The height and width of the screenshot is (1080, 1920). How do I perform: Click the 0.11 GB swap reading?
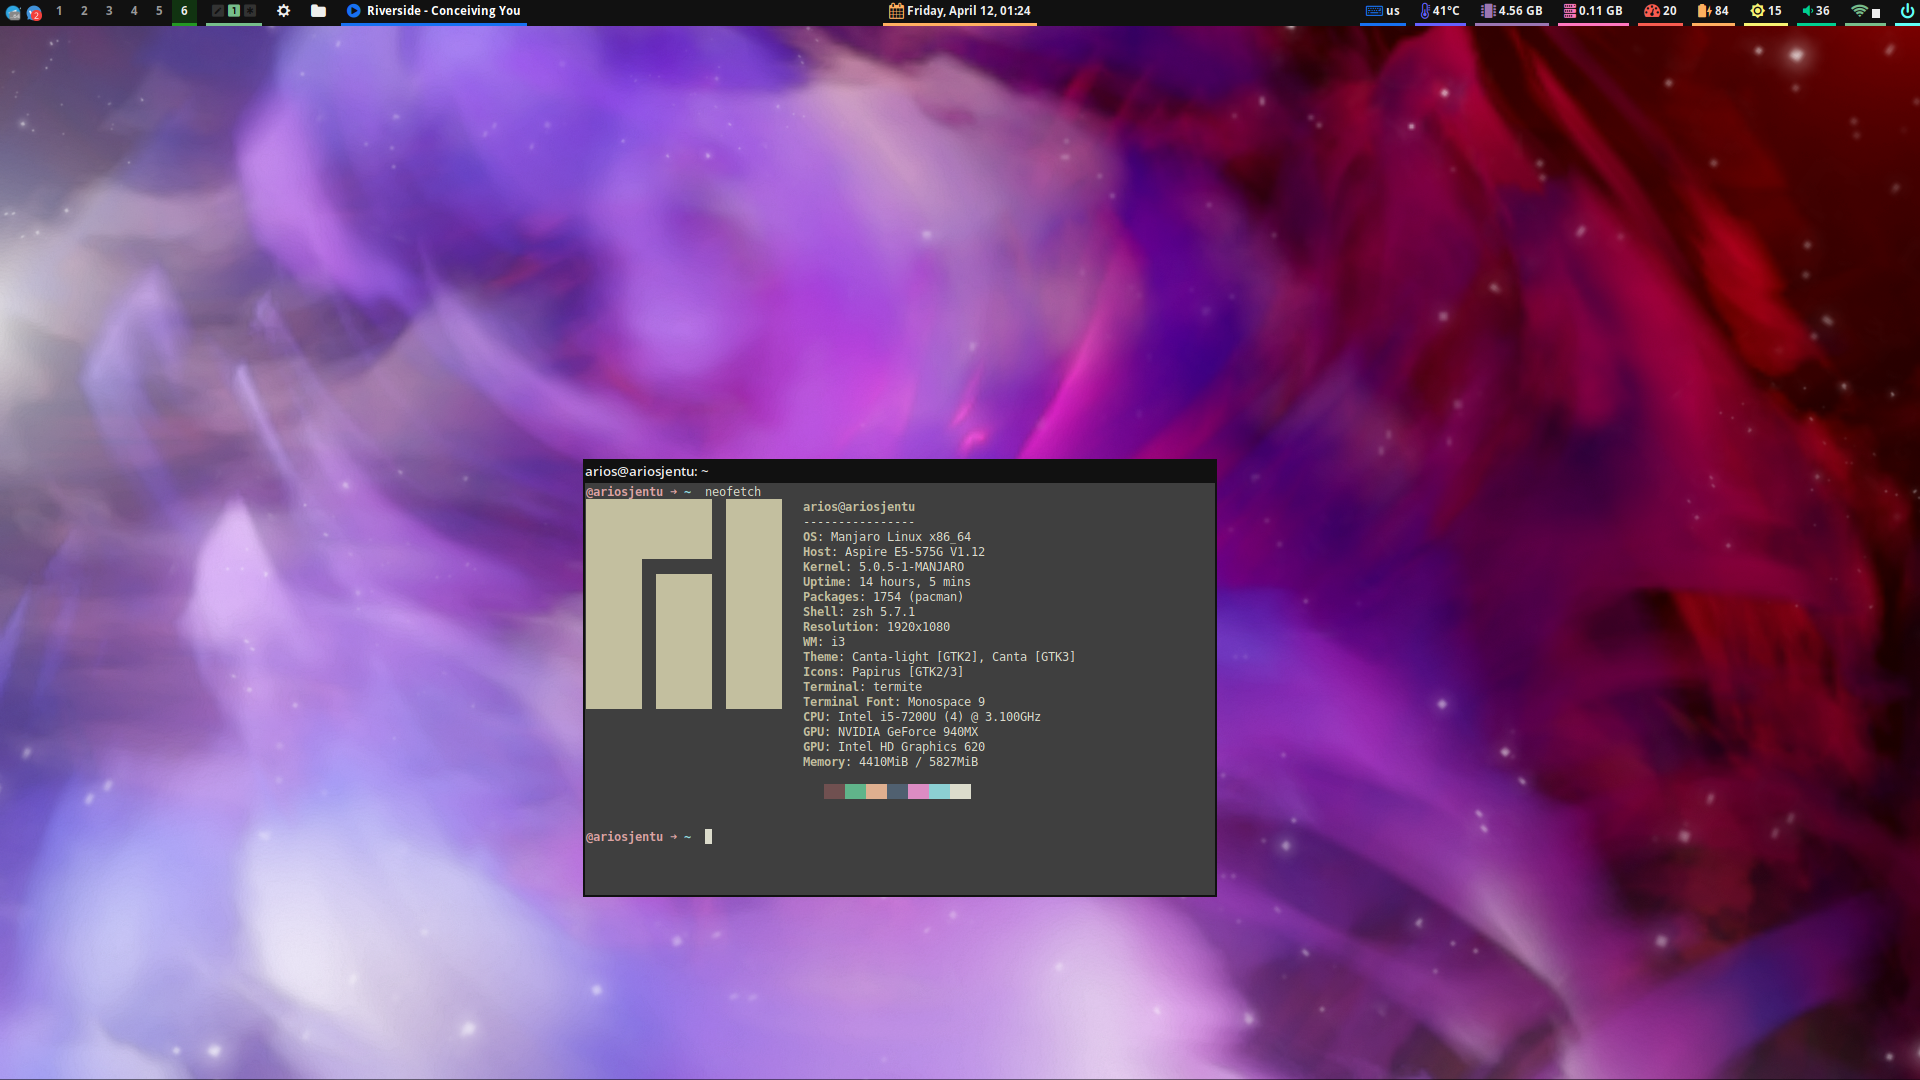click(x=1600, y=11)
